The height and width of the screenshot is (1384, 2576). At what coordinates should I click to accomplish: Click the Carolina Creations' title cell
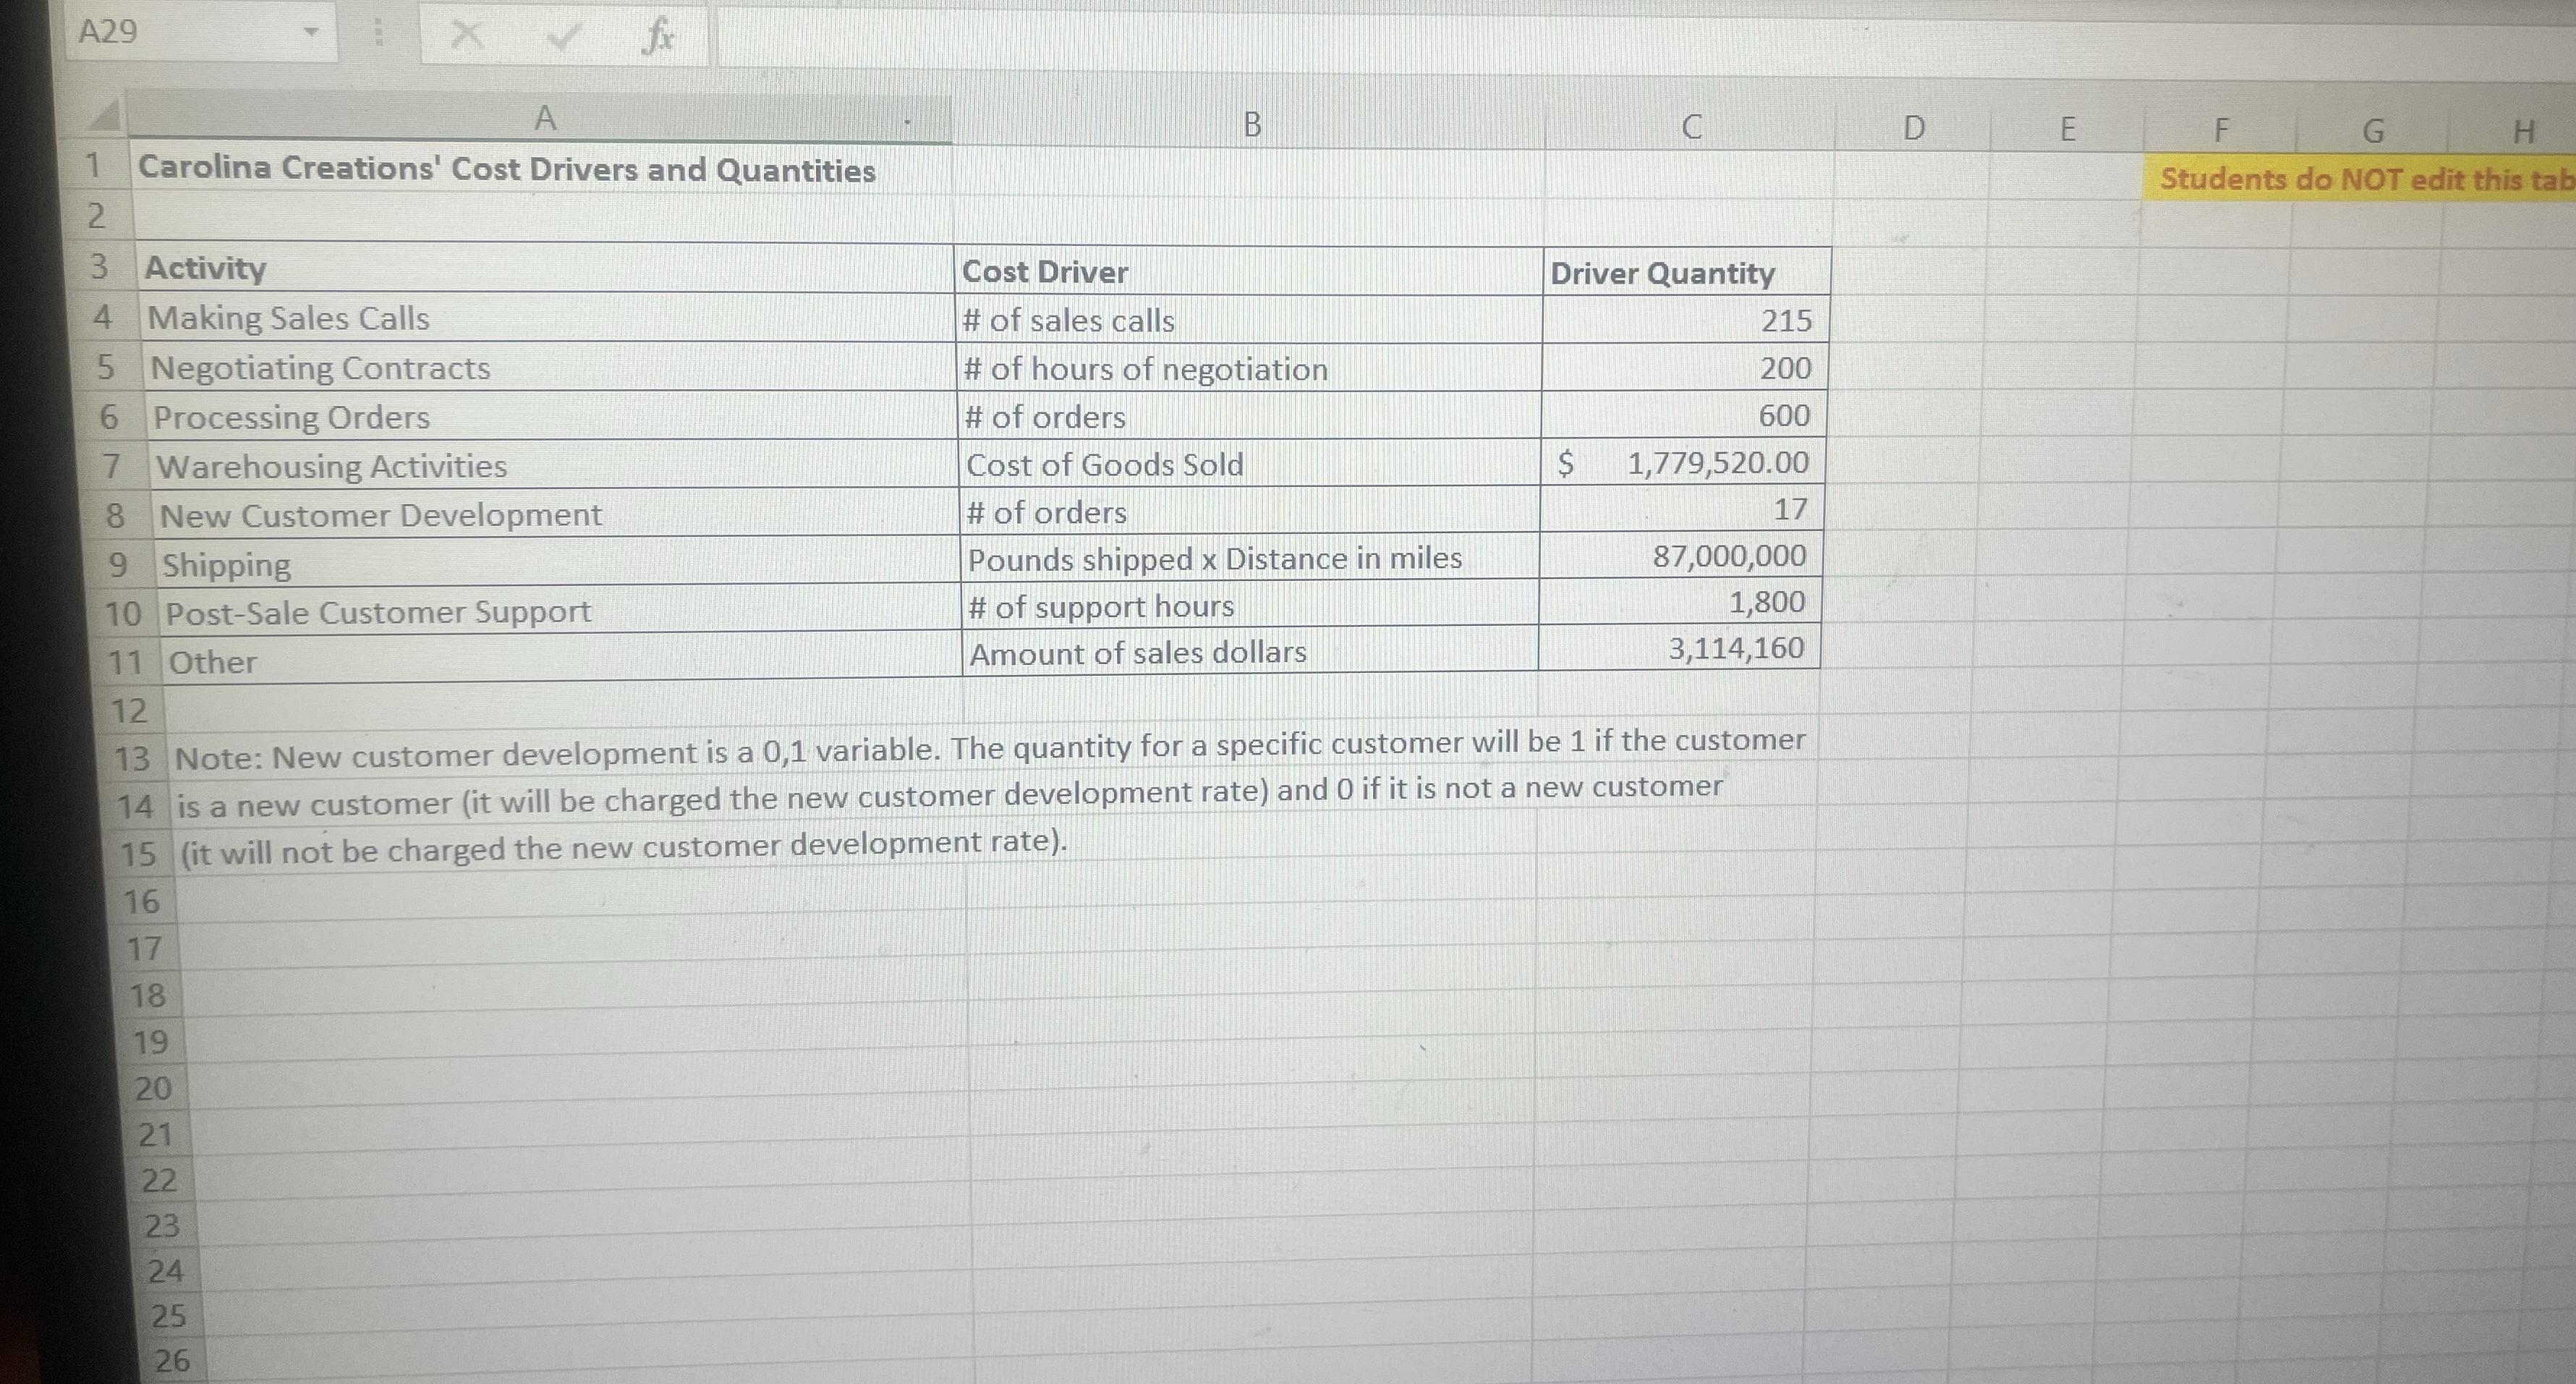(x=506, y=170)
